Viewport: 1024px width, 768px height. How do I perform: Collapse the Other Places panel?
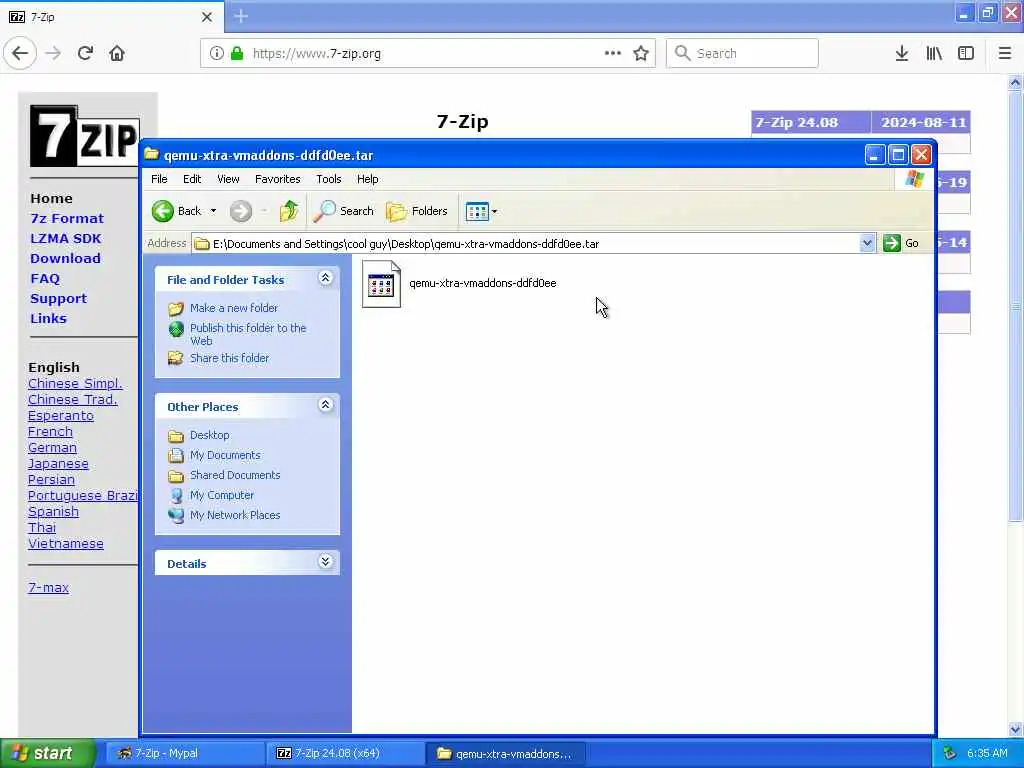[325, 406]
